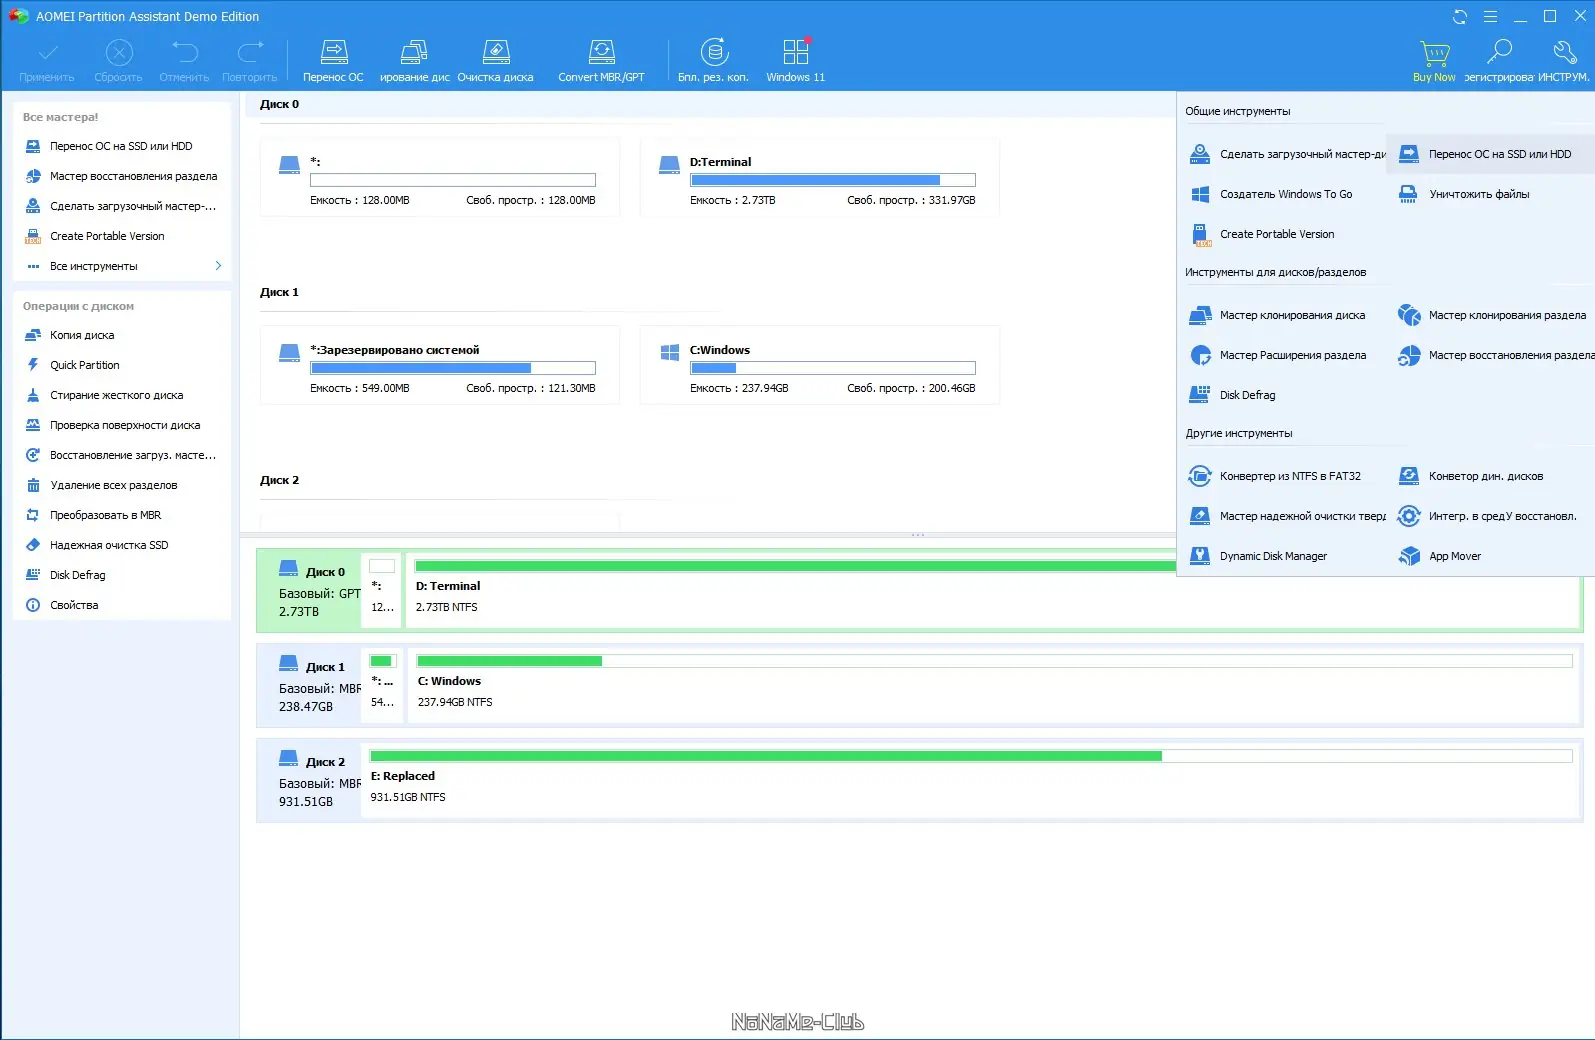Open Мастер клонирования диска
Image resolution: width=1595 pixels, height=1040 pixels.
coord(1277,315)
